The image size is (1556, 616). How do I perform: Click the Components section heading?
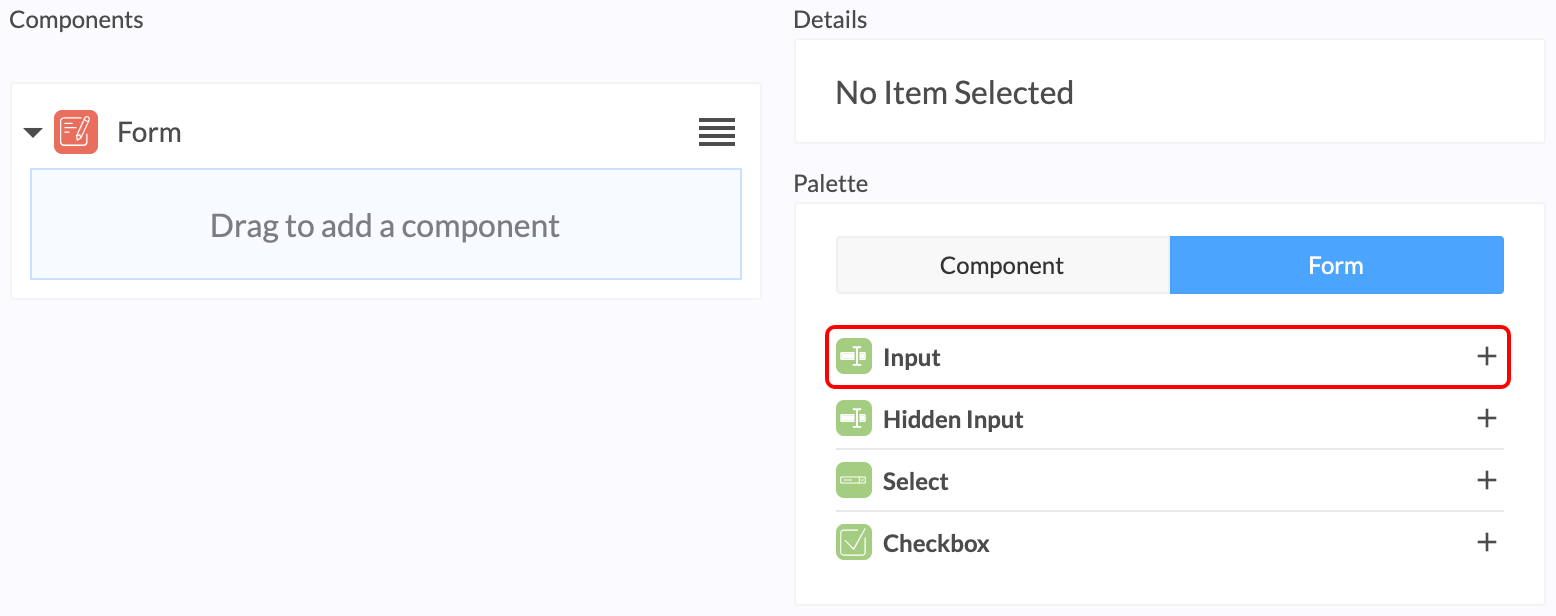pyautogui.click(x=76, y=19)
